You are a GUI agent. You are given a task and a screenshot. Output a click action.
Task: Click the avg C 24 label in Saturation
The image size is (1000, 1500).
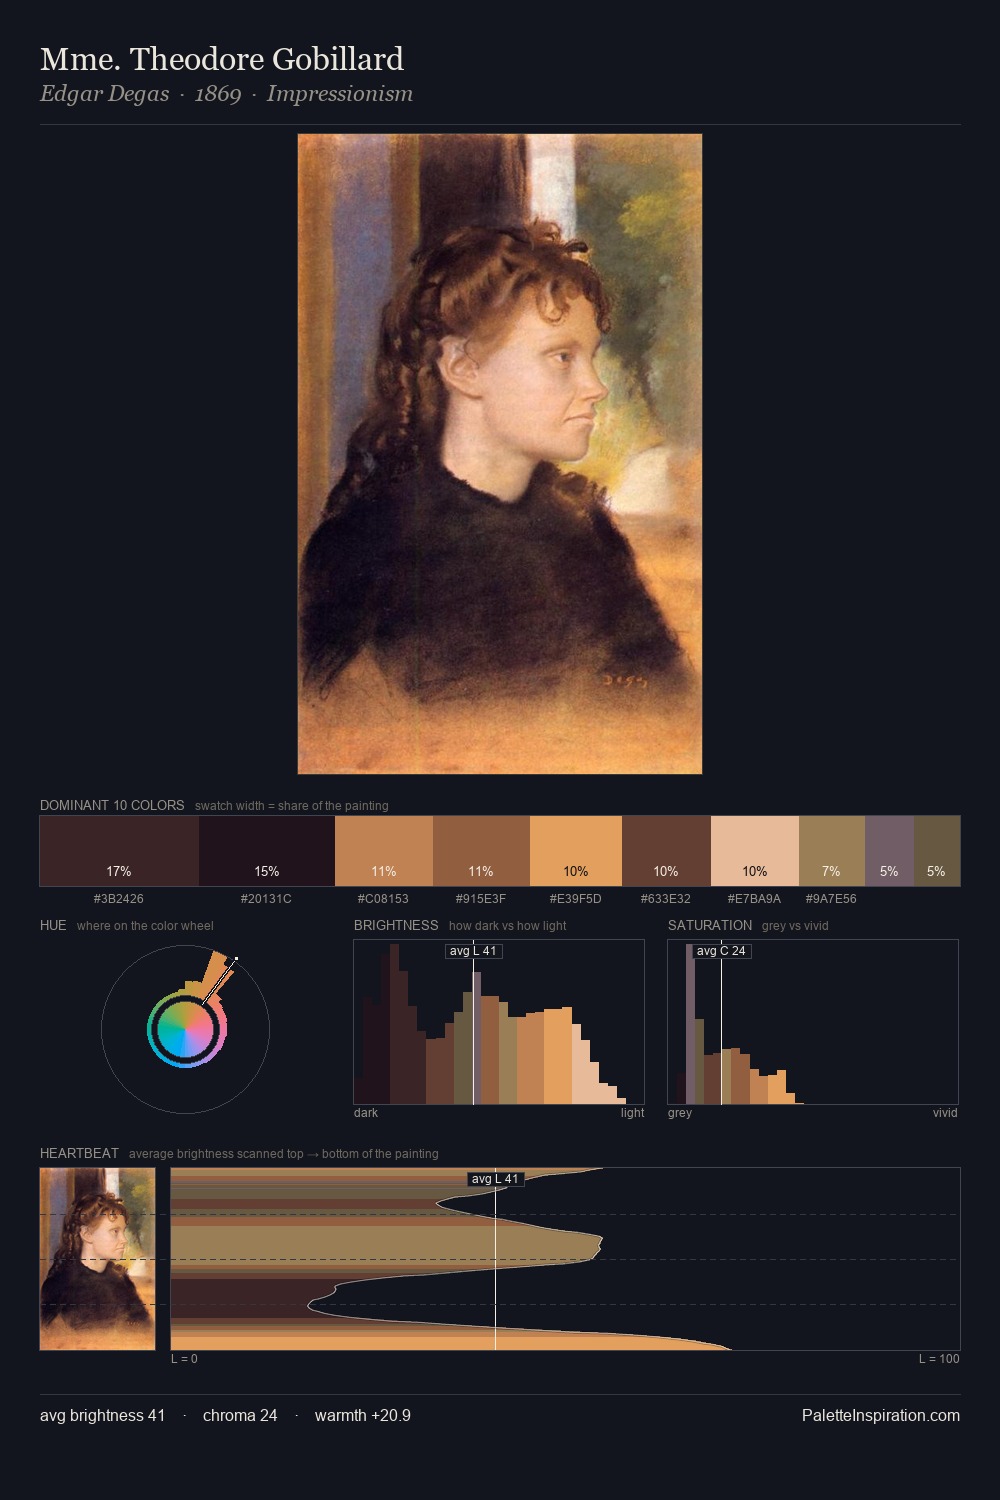tap(721, 951)
